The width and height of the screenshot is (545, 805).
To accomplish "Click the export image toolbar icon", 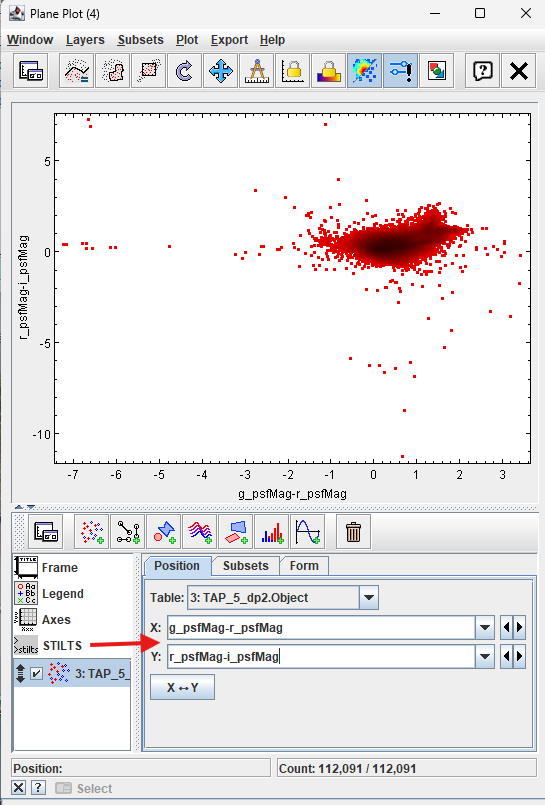I will (436, 70).
